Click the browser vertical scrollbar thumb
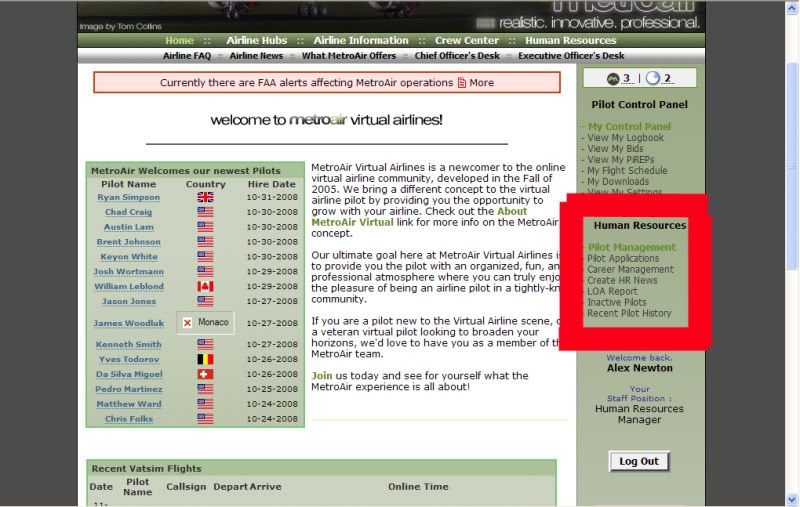Image resolution: width=800 pixels, height=507 pixels. click(x=792, y=167)
